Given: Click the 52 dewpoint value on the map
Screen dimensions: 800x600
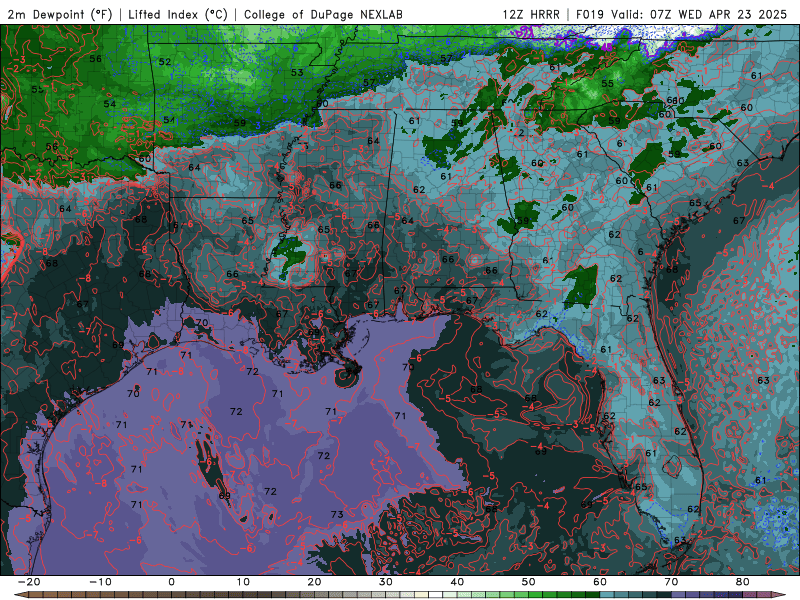Looking at the screenshot, I should pos(165,62).
